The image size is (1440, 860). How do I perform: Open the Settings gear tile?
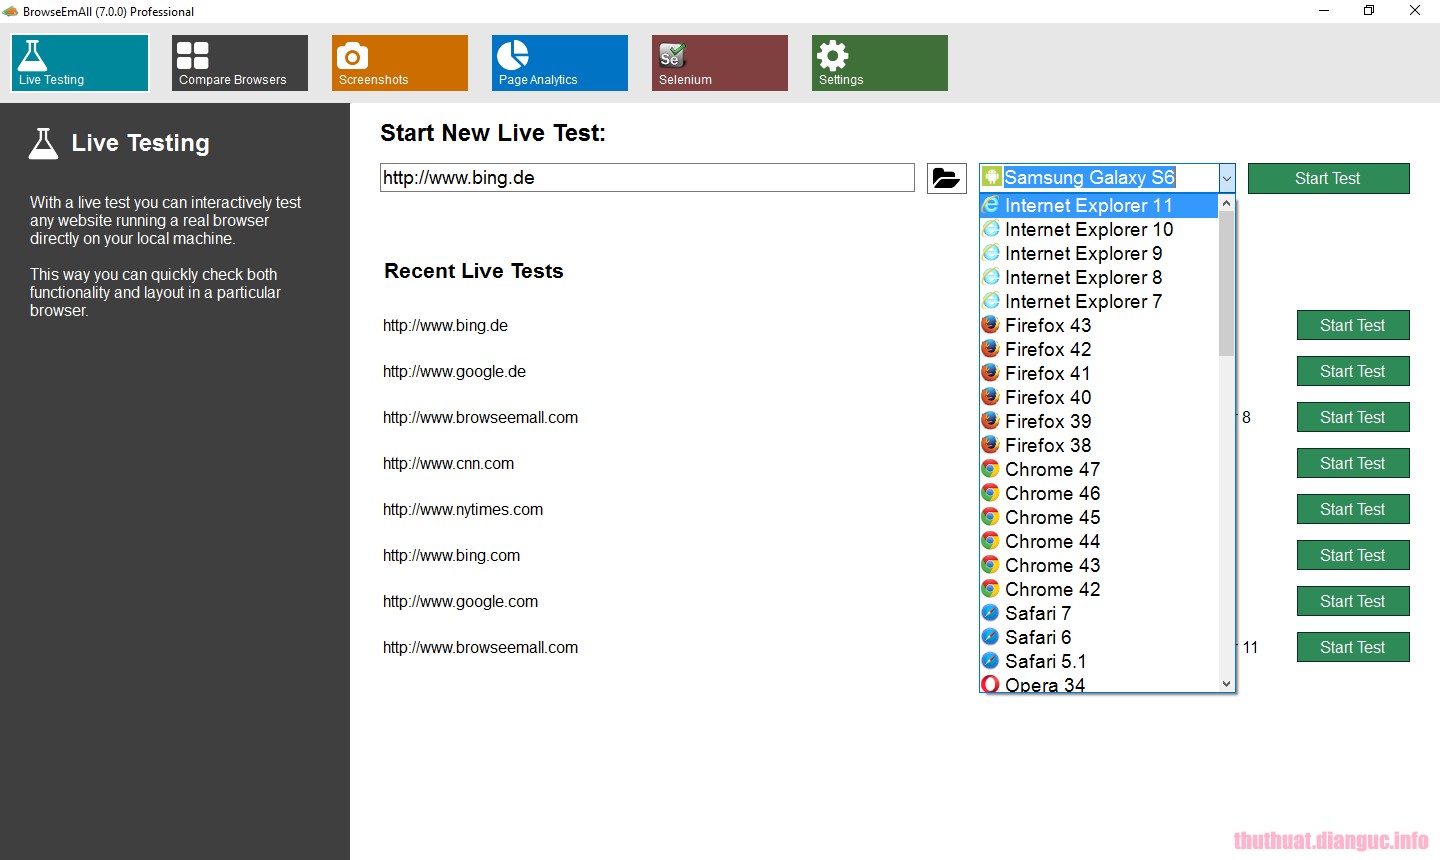pos(880,63)
